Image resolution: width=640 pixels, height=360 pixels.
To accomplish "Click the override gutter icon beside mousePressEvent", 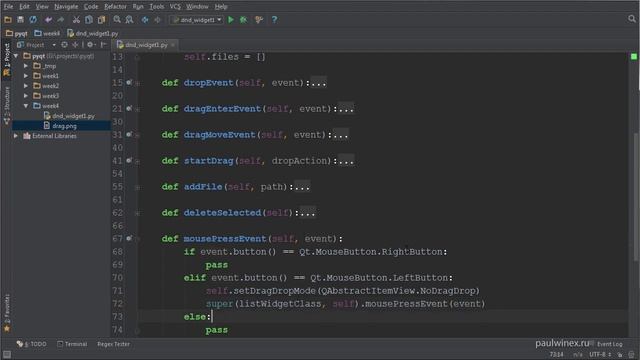I will (x=129, y=238).
